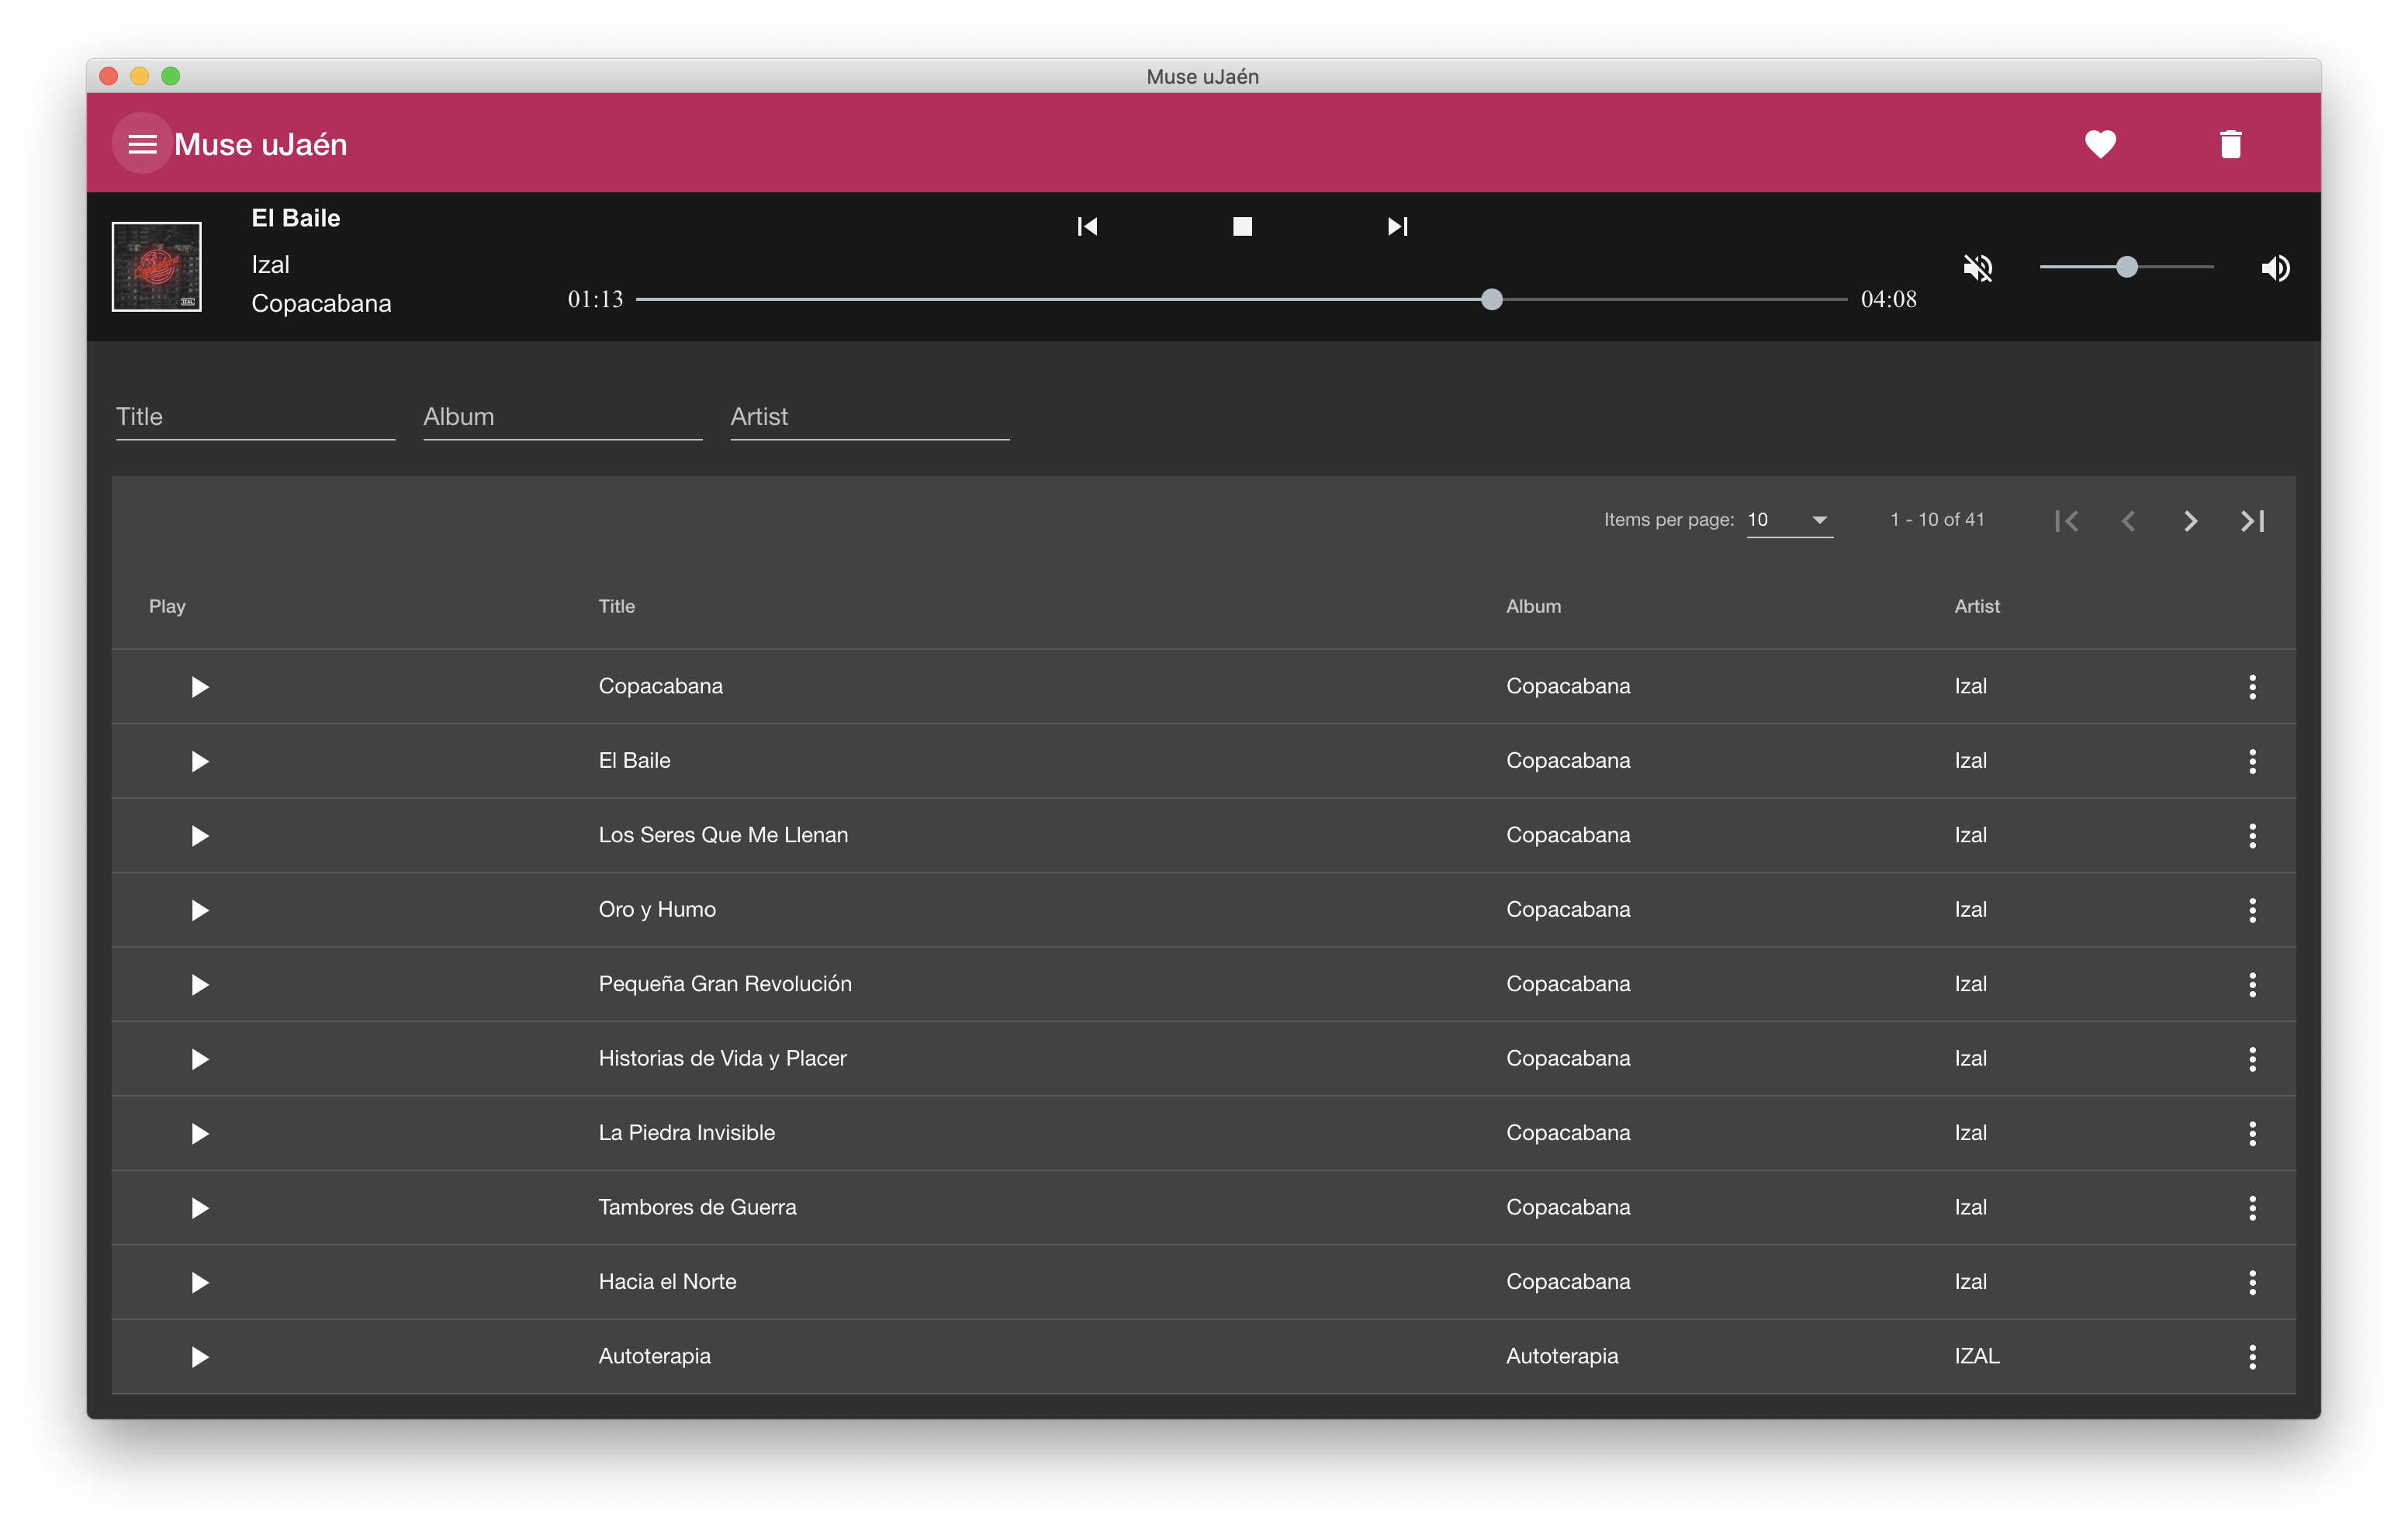The width and height of the screenshot is (2408, 1534).
Task: Click the Title column header
Action: pos(616,606)
